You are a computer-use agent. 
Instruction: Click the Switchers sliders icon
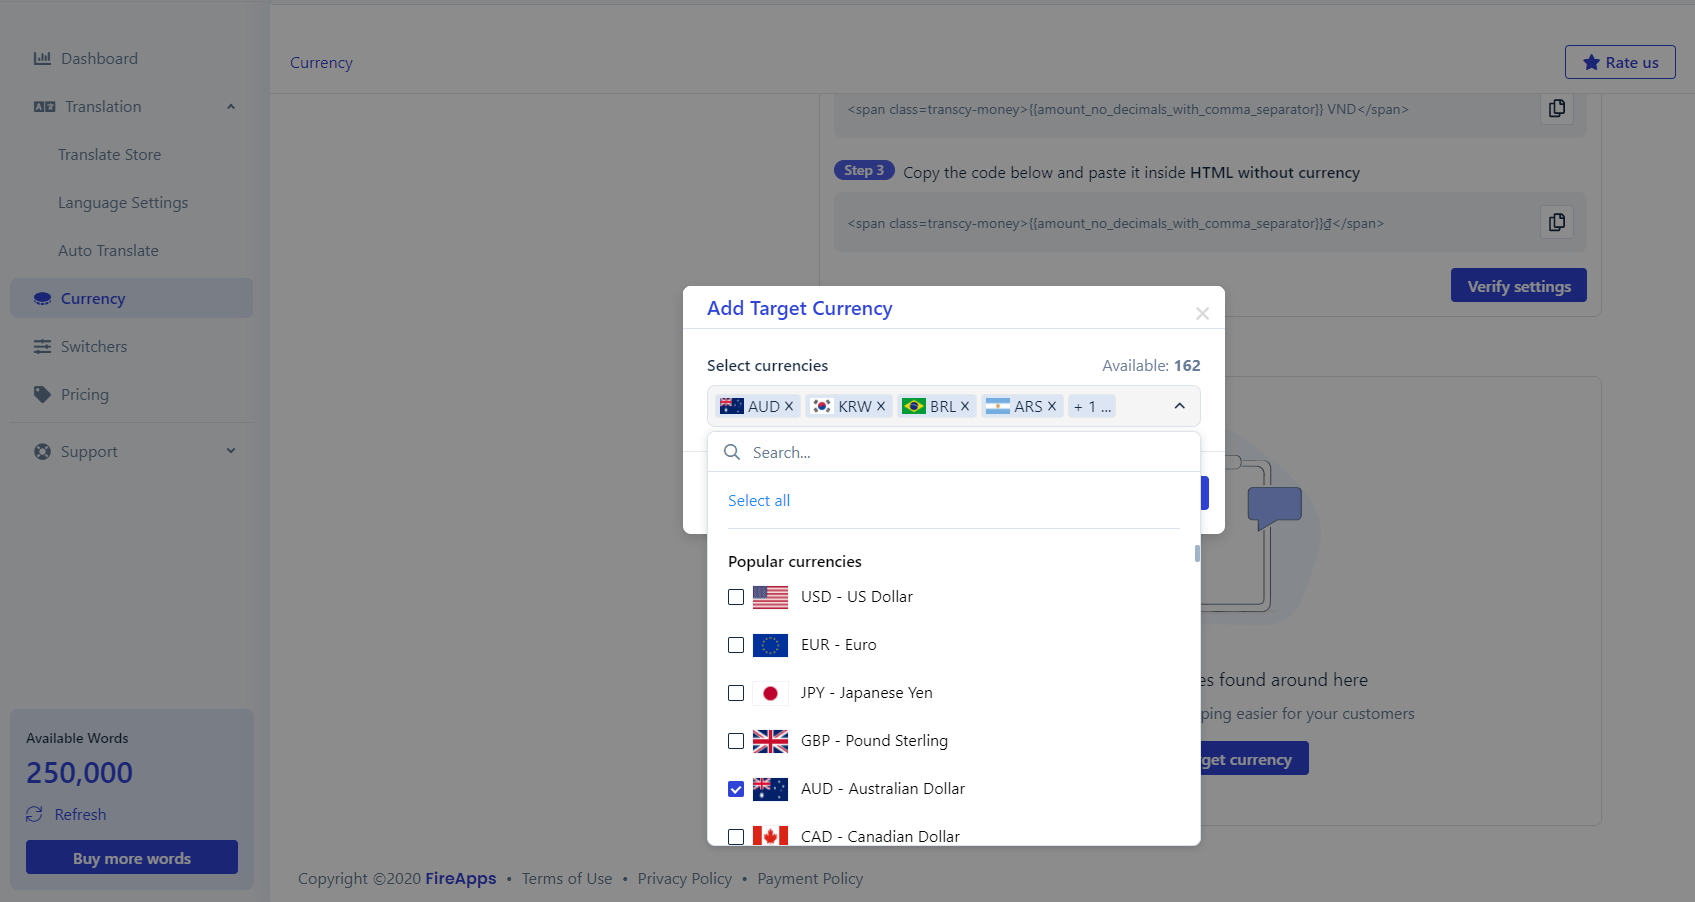pos(42,347)
